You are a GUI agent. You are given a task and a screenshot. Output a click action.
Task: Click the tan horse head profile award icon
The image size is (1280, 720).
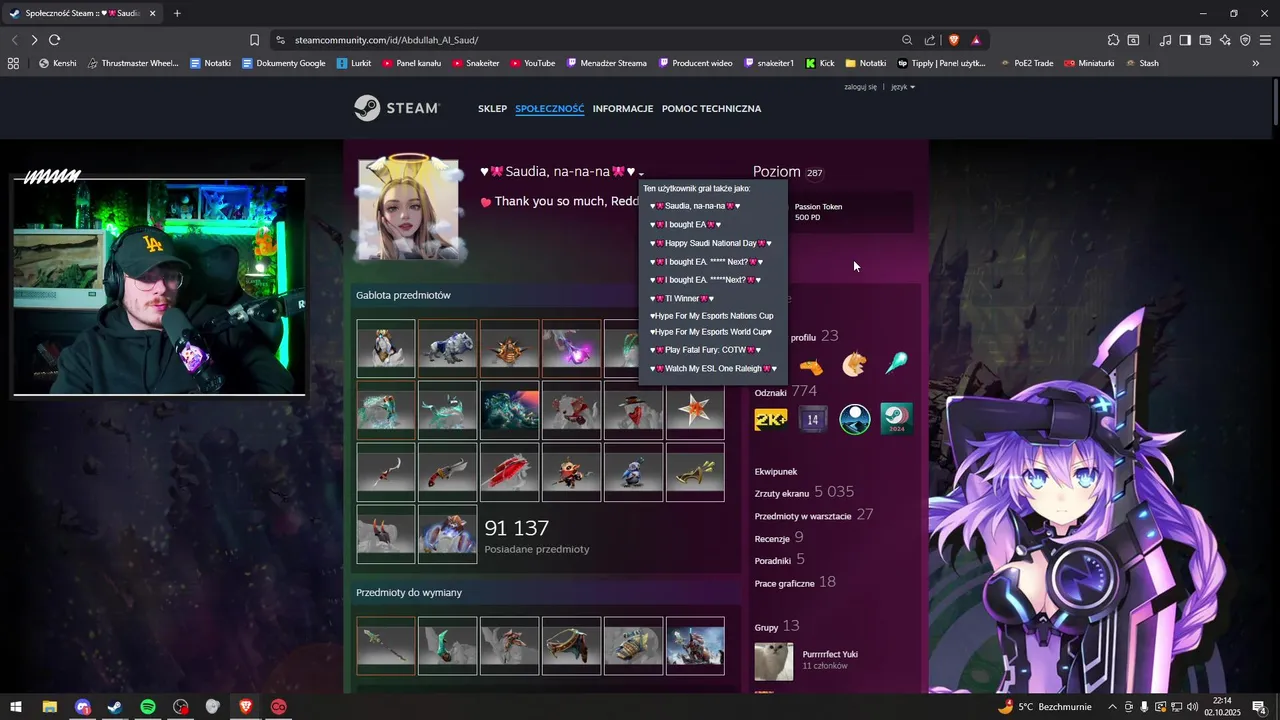[x=854, y=364]
